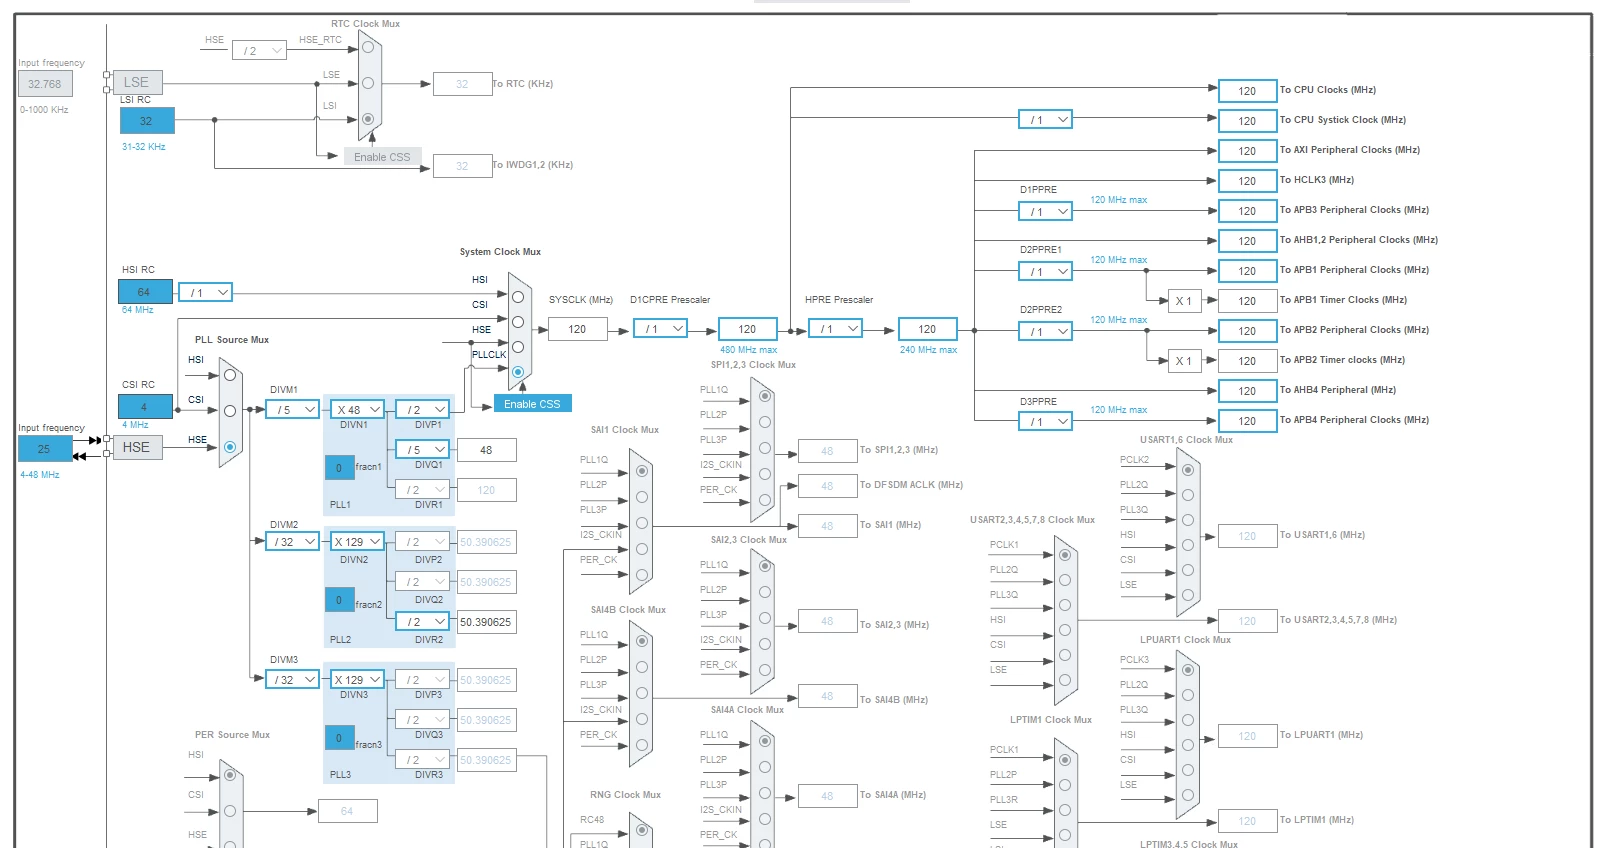Open the DIVP1 /2 dropdown
Screen dimensions: 1611x848
[422, 409]
